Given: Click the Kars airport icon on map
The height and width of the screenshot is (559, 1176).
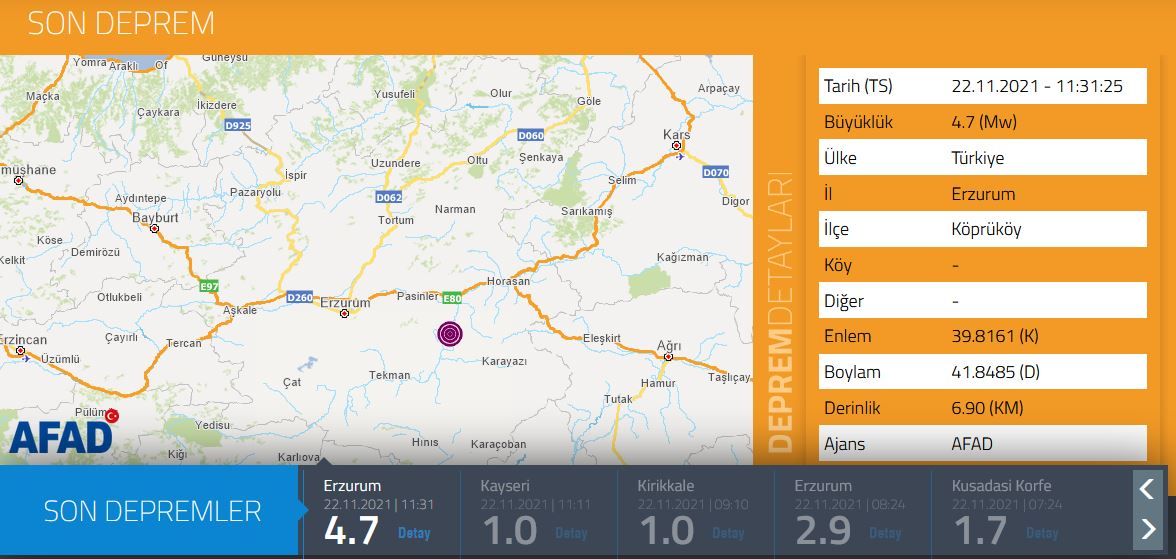Looking at the screenshot, I should coord(680,156).
